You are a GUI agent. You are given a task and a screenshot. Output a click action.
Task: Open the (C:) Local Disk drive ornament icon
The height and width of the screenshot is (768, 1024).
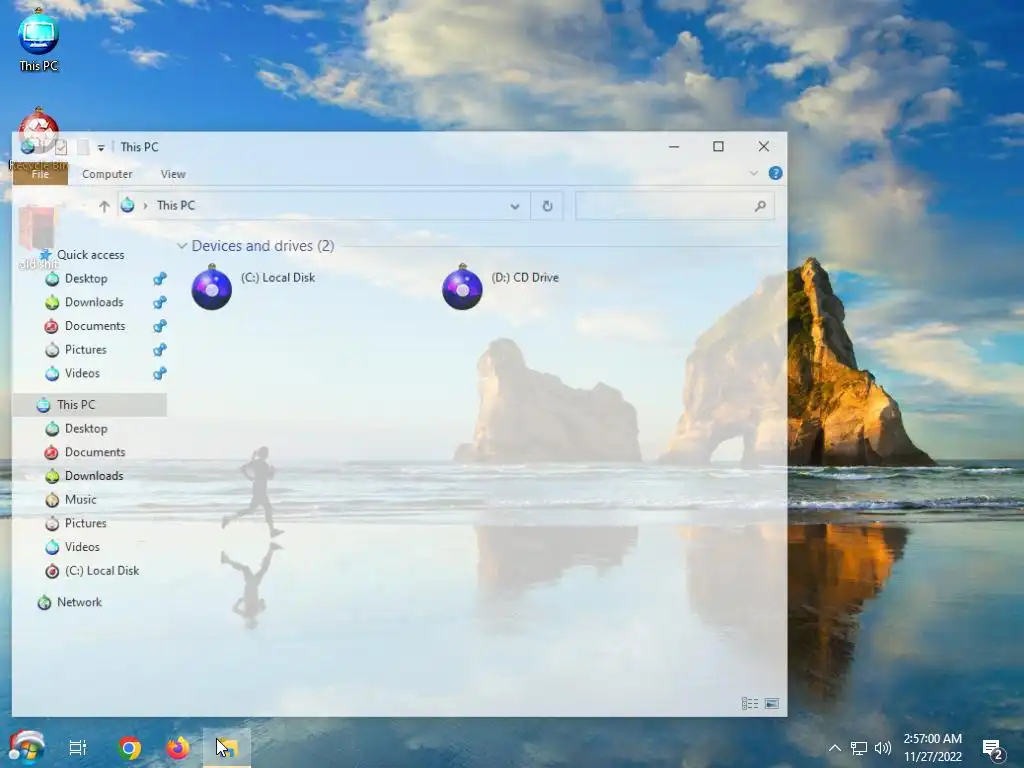(x=212, y=287)
